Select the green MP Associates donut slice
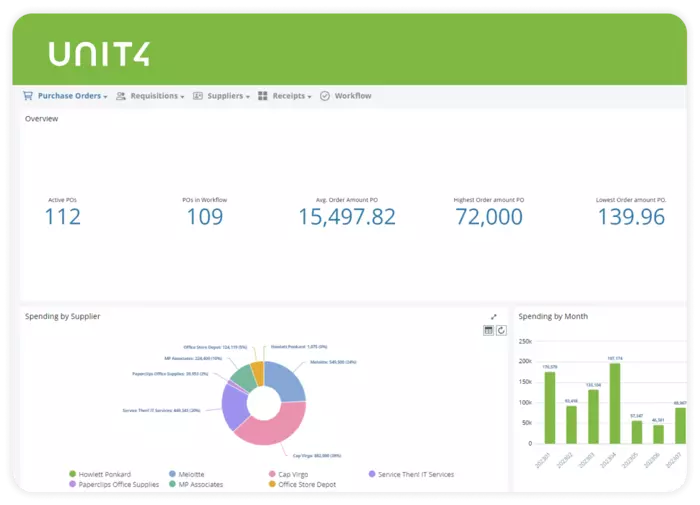 pos(244,378)
